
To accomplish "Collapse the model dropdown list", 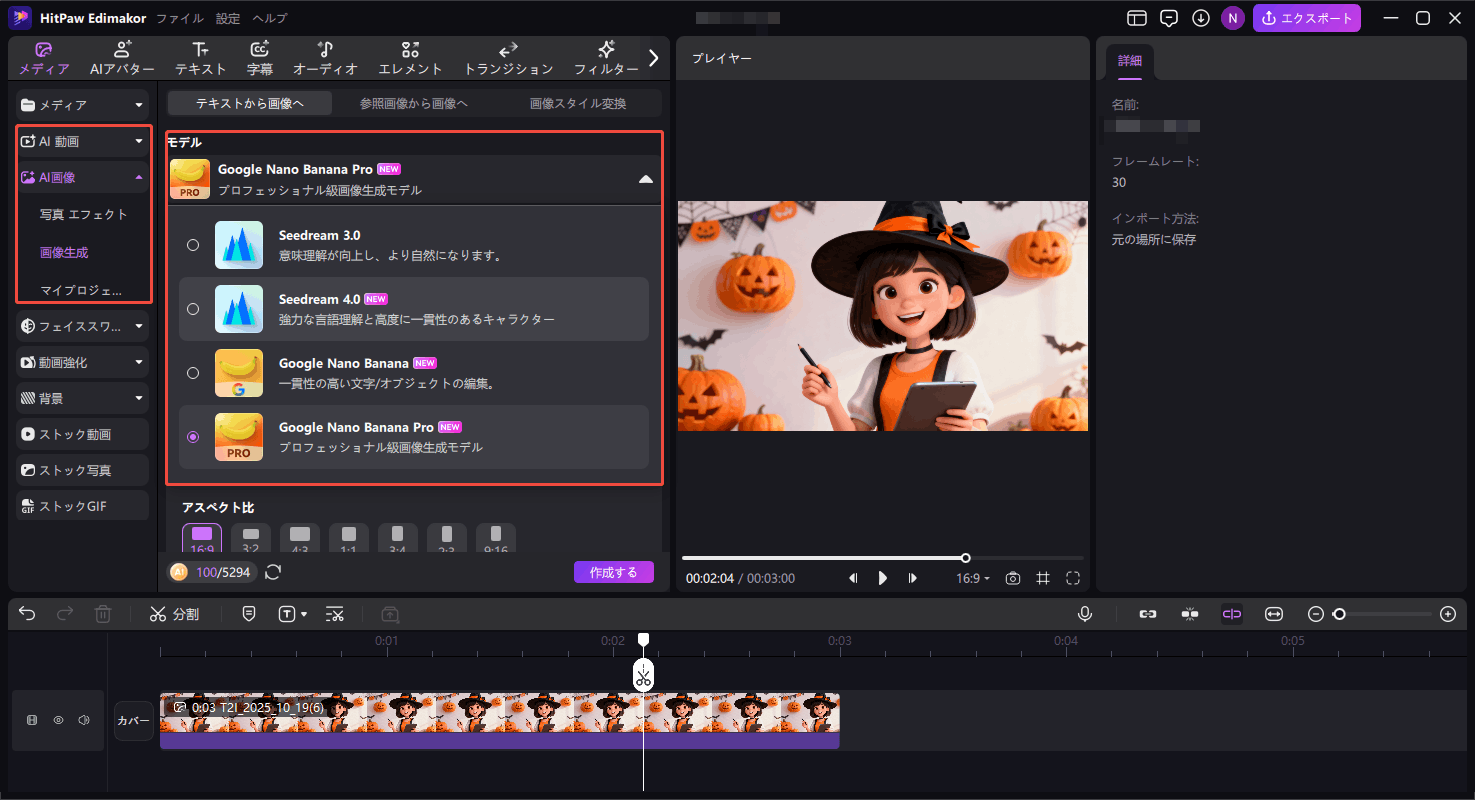I will [x=645, y=179].
